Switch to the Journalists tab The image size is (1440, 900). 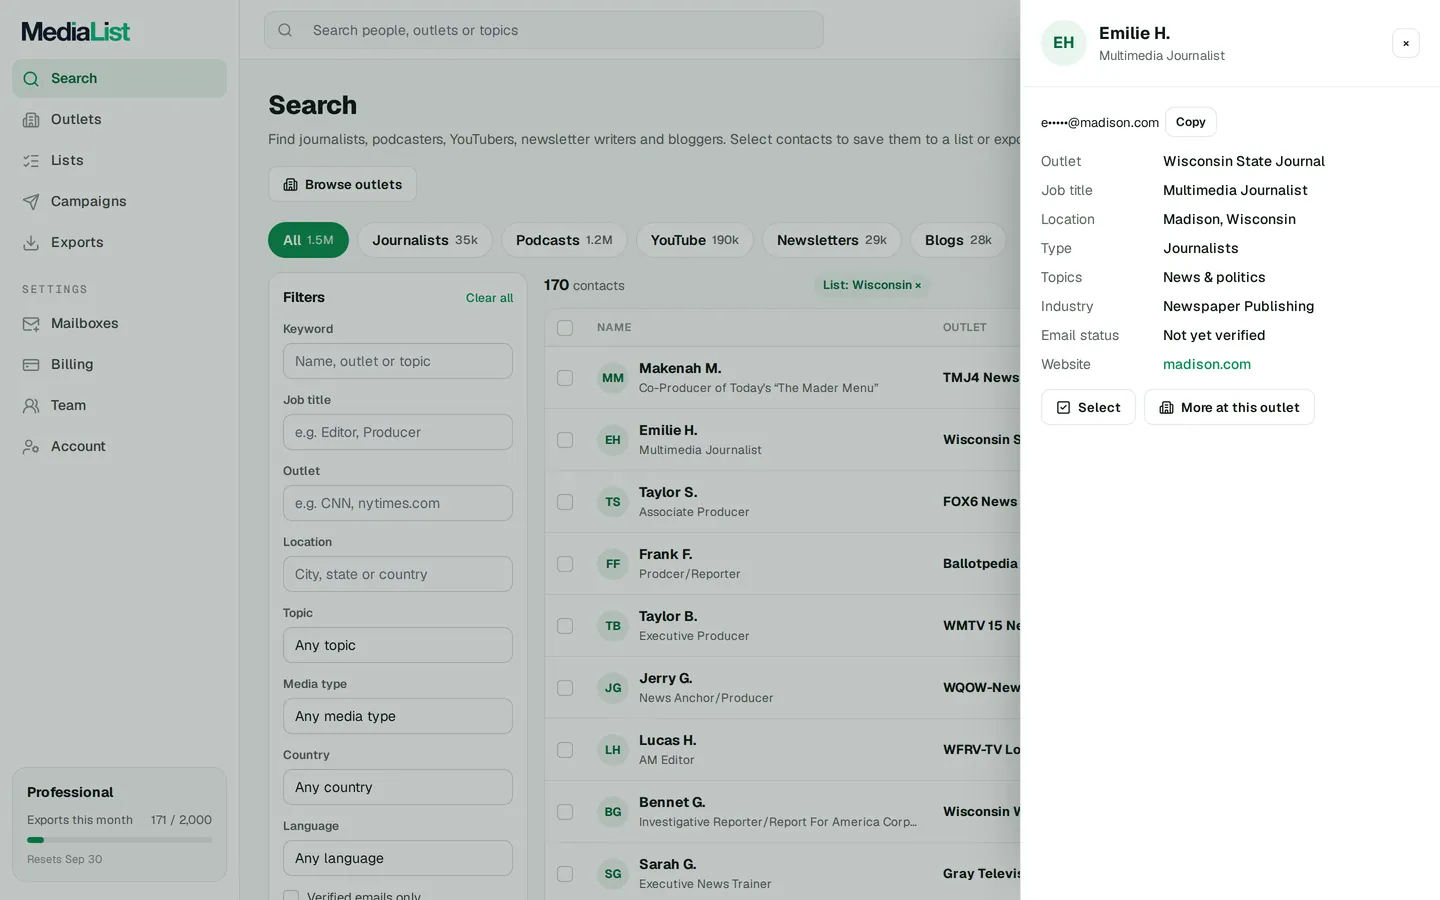click(x=425, y=240)
